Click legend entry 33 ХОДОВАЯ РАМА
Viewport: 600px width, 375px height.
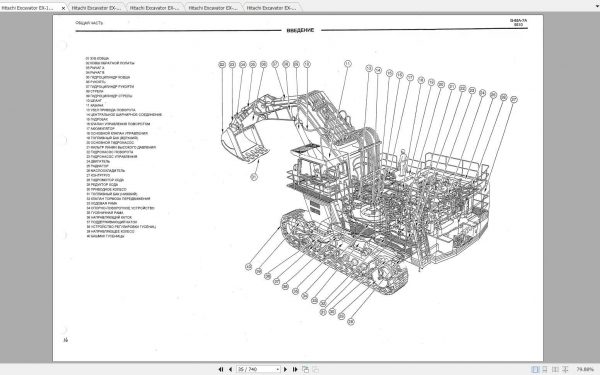[102, 204]
